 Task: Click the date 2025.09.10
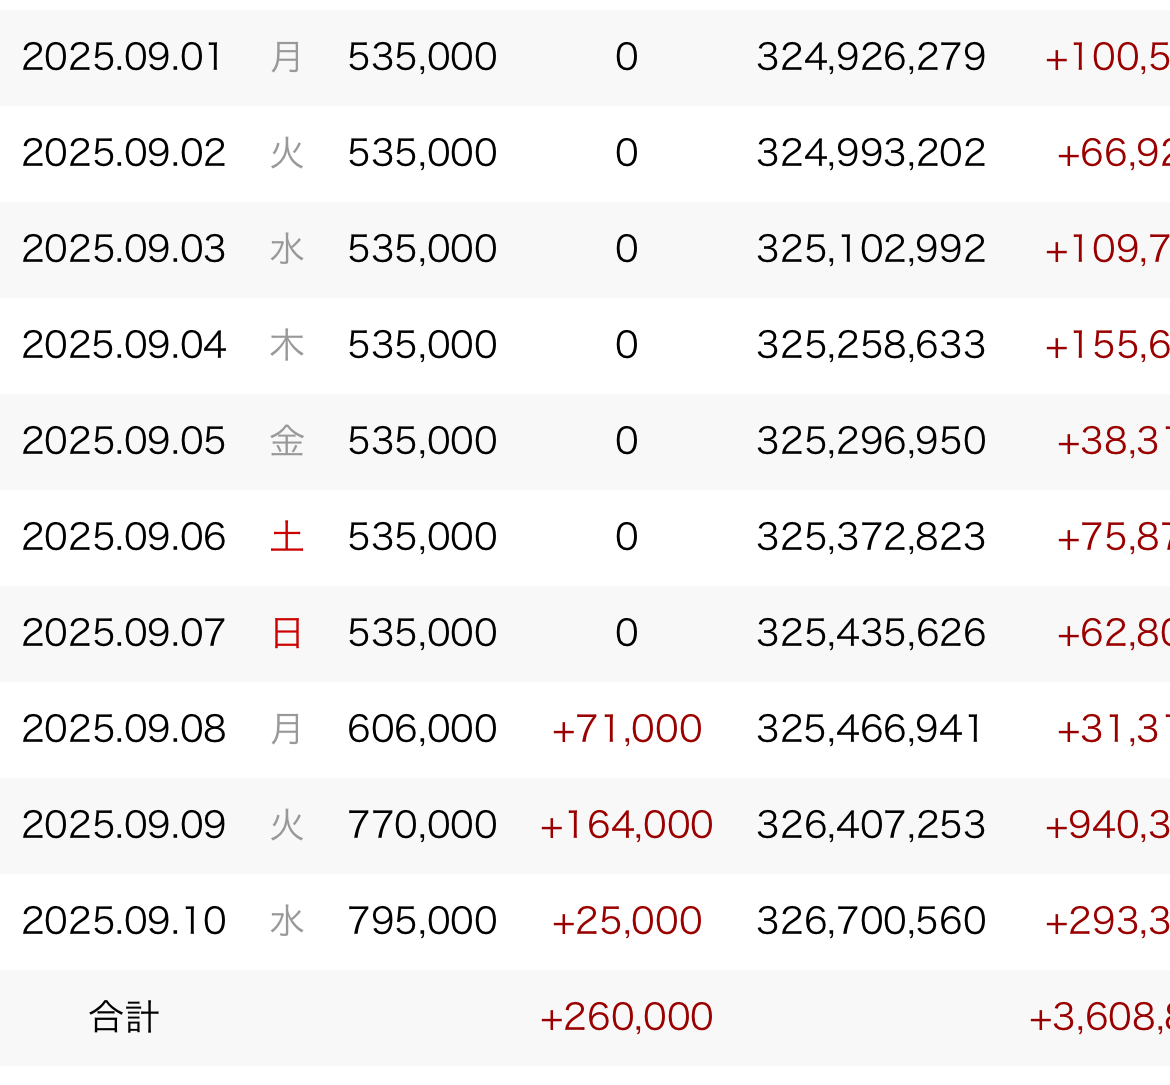click(x=124, y=921)
